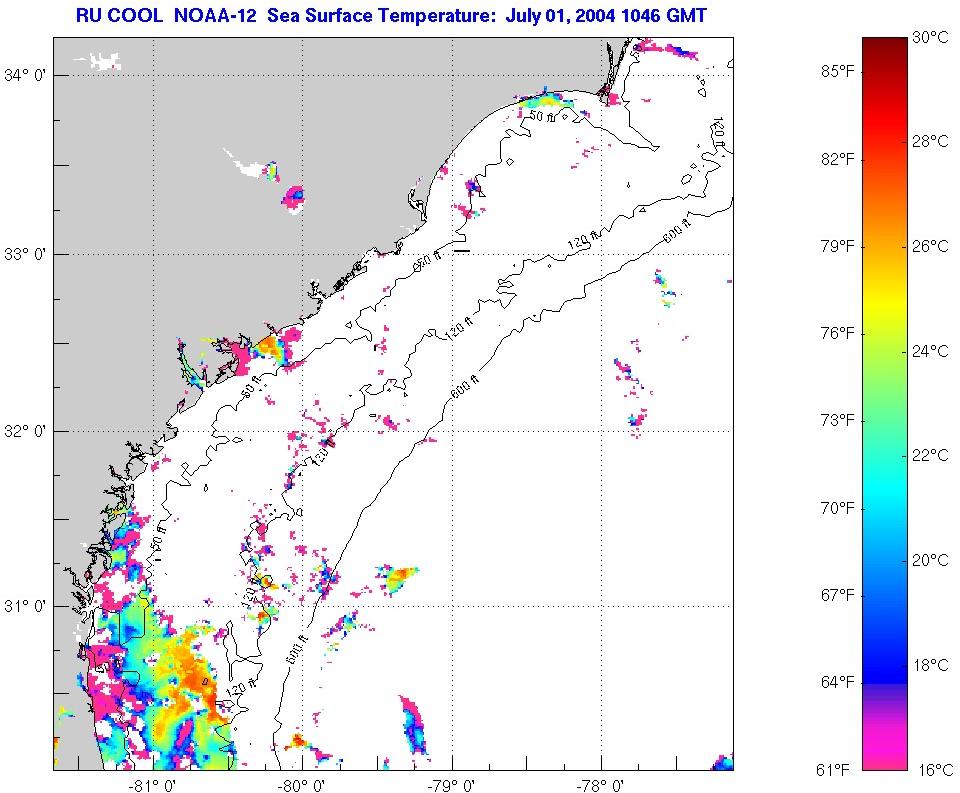Click the "-81° 0'" longitude label
The image size is (960, 793).
[x=153, y=785]
